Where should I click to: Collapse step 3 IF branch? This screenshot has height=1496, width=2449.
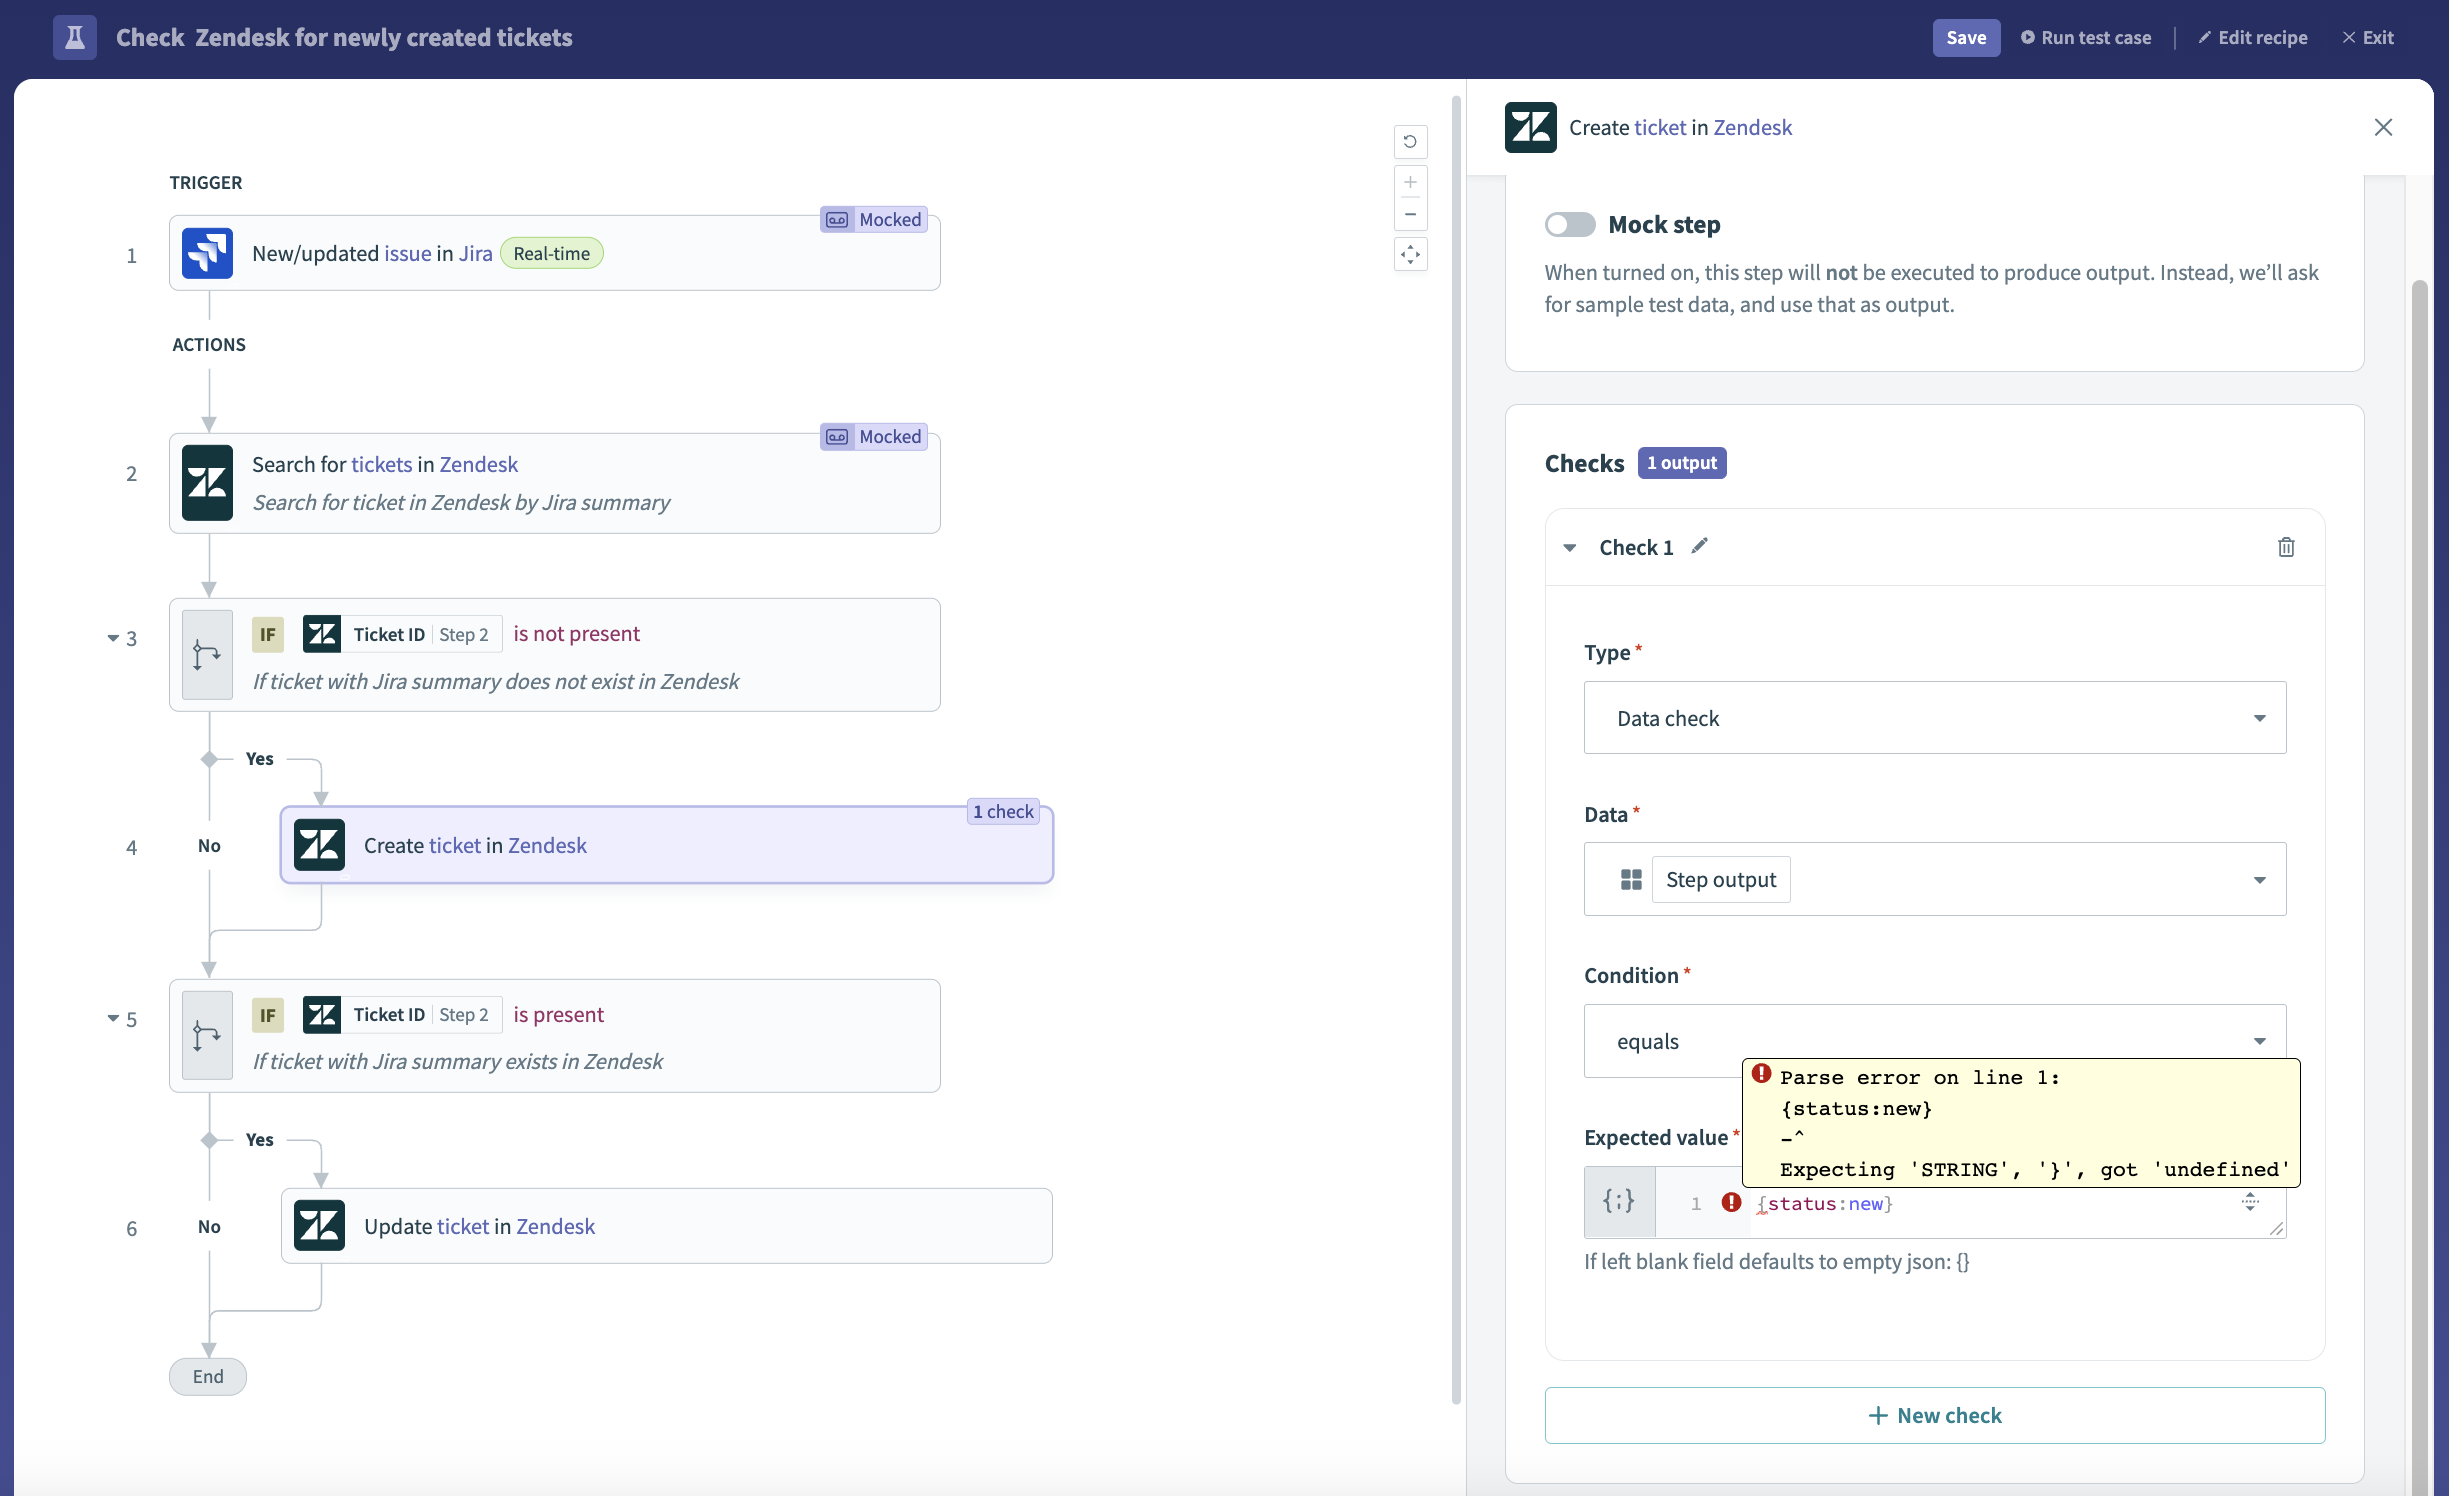(113, 638)
